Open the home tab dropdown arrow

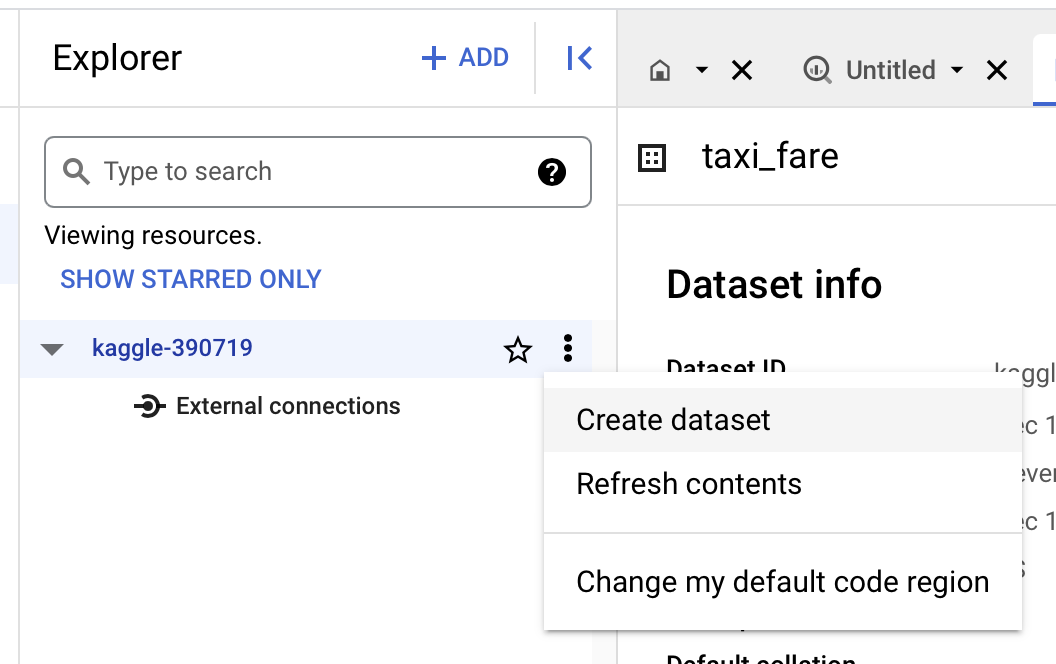703,70
